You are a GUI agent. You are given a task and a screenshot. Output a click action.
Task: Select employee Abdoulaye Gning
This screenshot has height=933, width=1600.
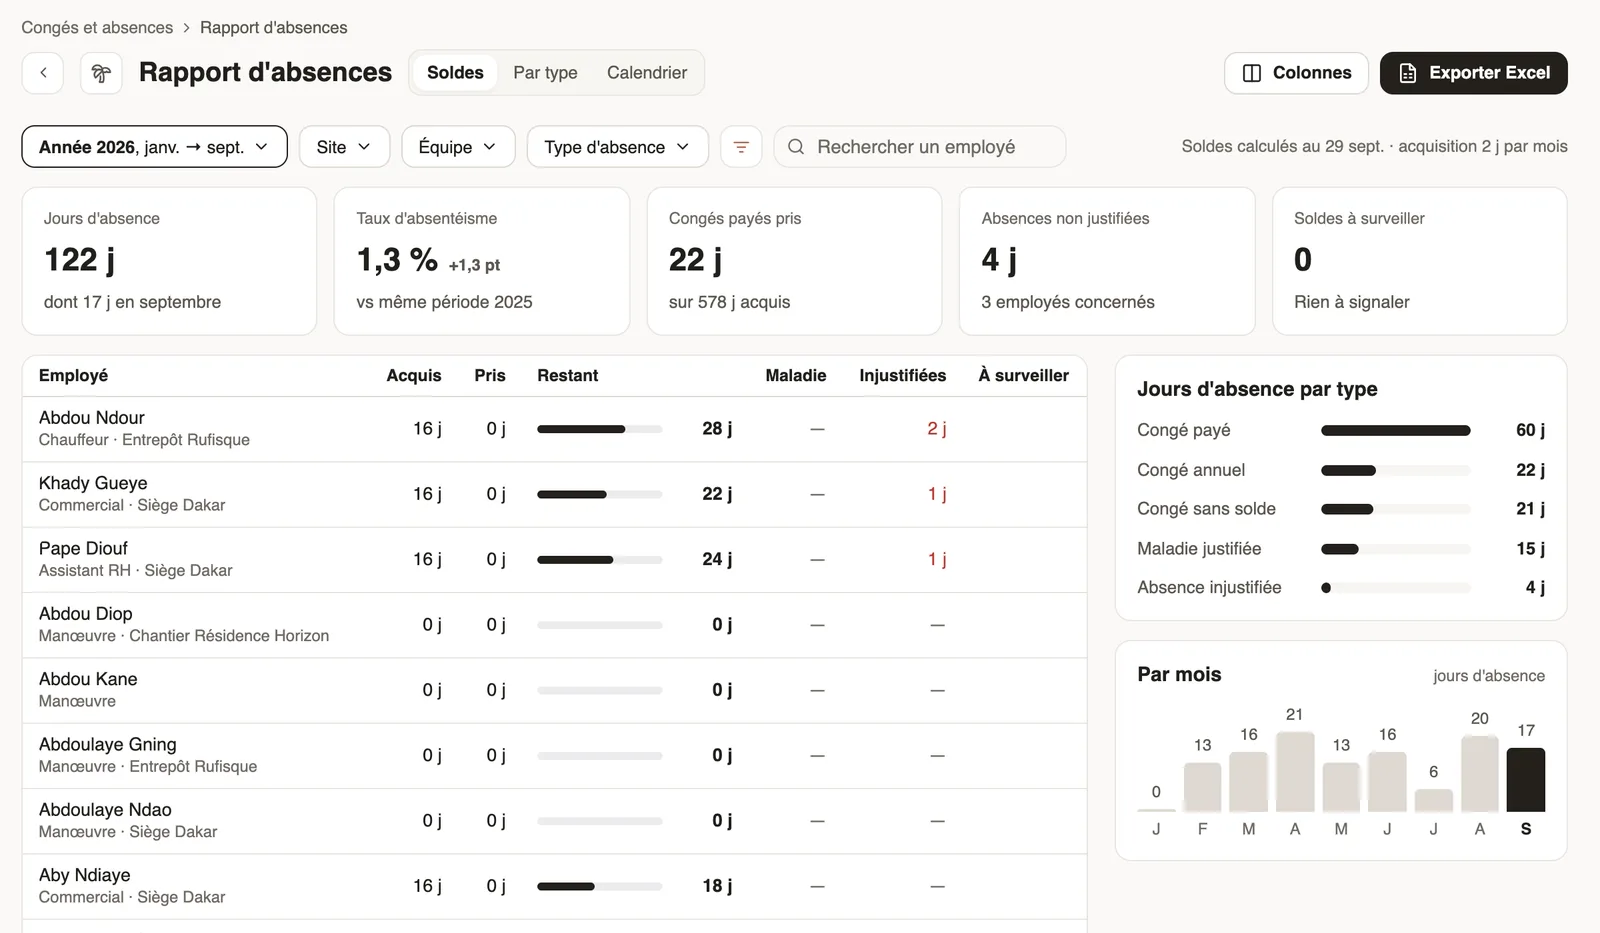point(554,756)
